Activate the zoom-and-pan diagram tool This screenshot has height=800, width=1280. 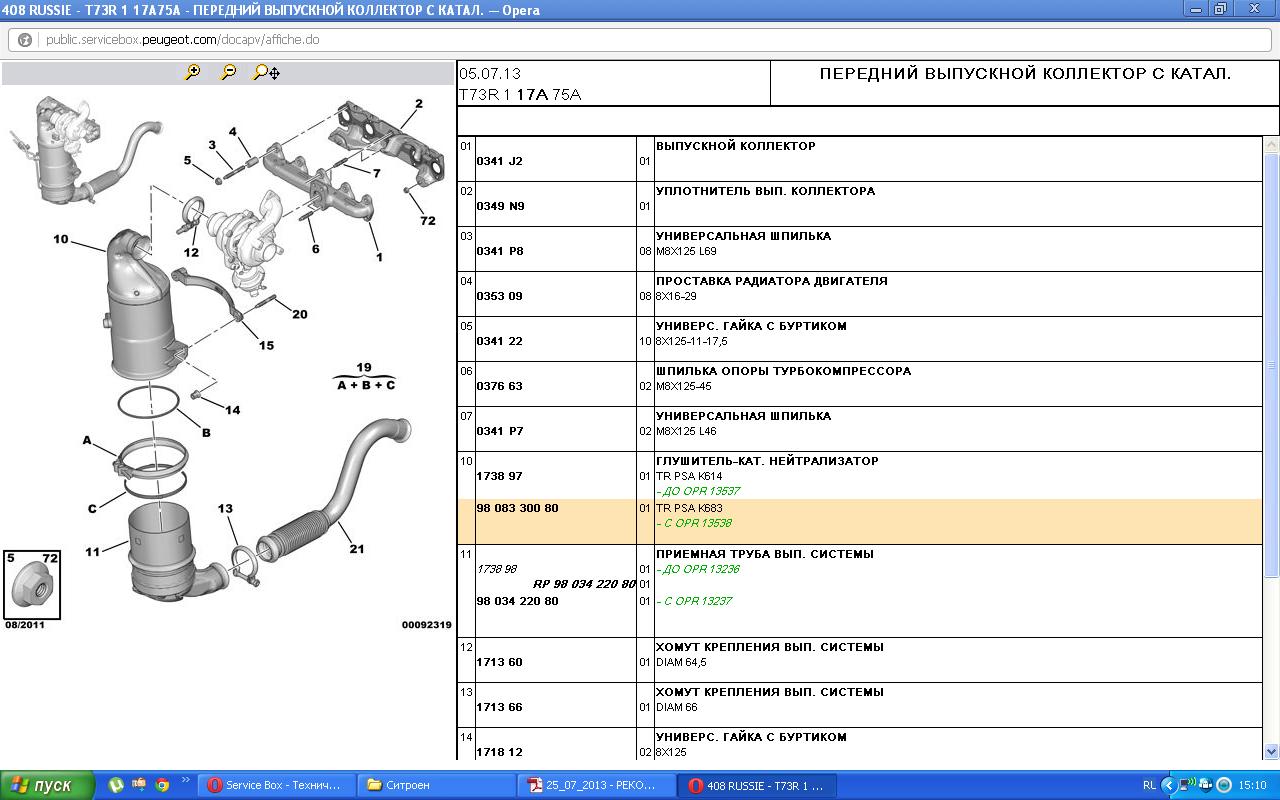coord(266,72)
